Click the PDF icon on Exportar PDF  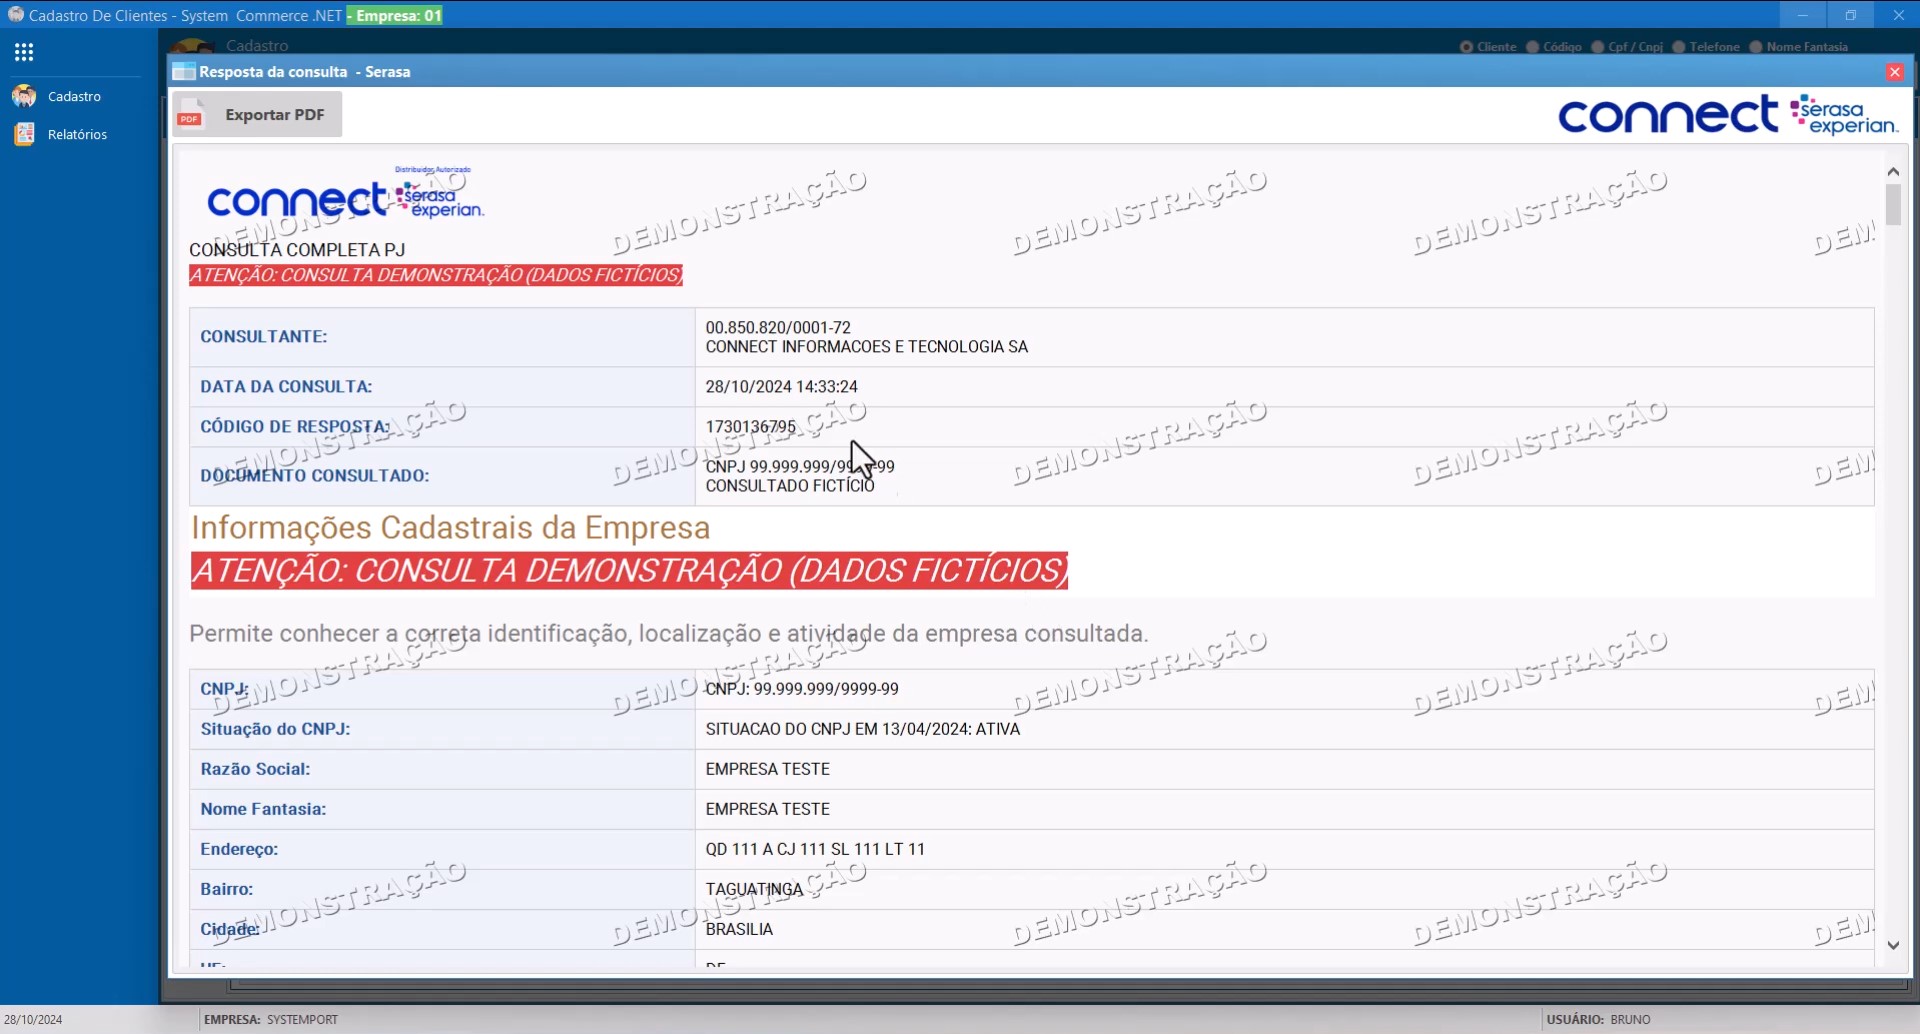pos(190,115)
